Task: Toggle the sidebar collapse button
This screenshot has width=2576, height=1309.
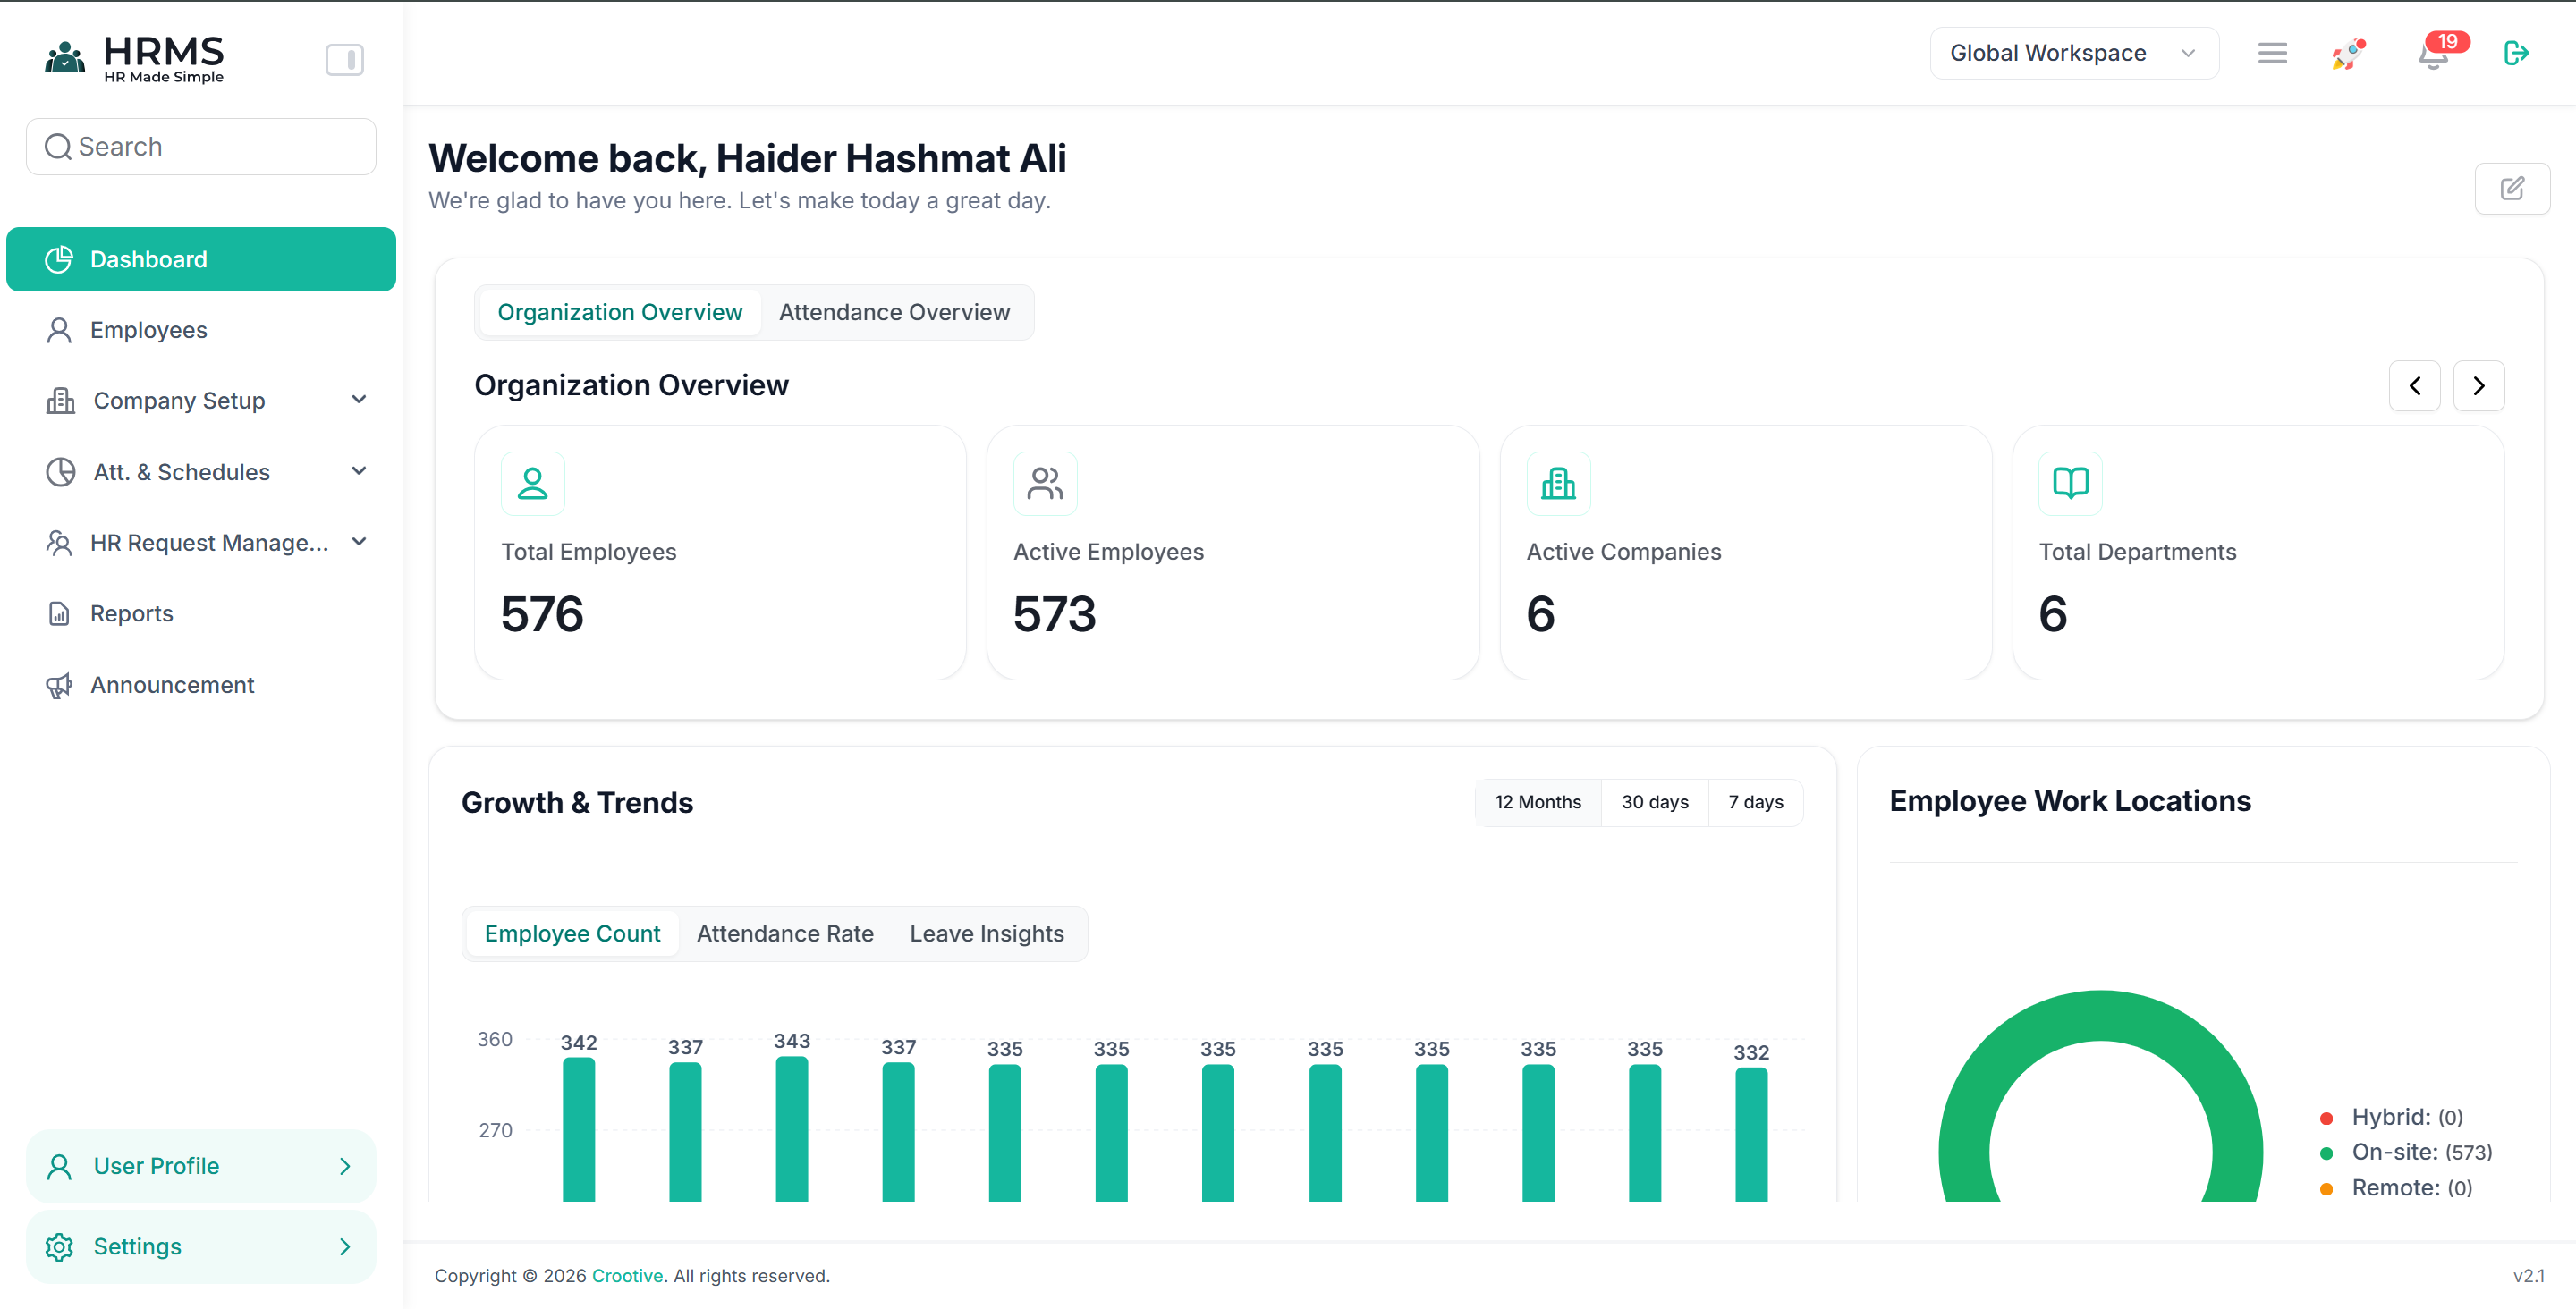Action: tap(344, 60)
